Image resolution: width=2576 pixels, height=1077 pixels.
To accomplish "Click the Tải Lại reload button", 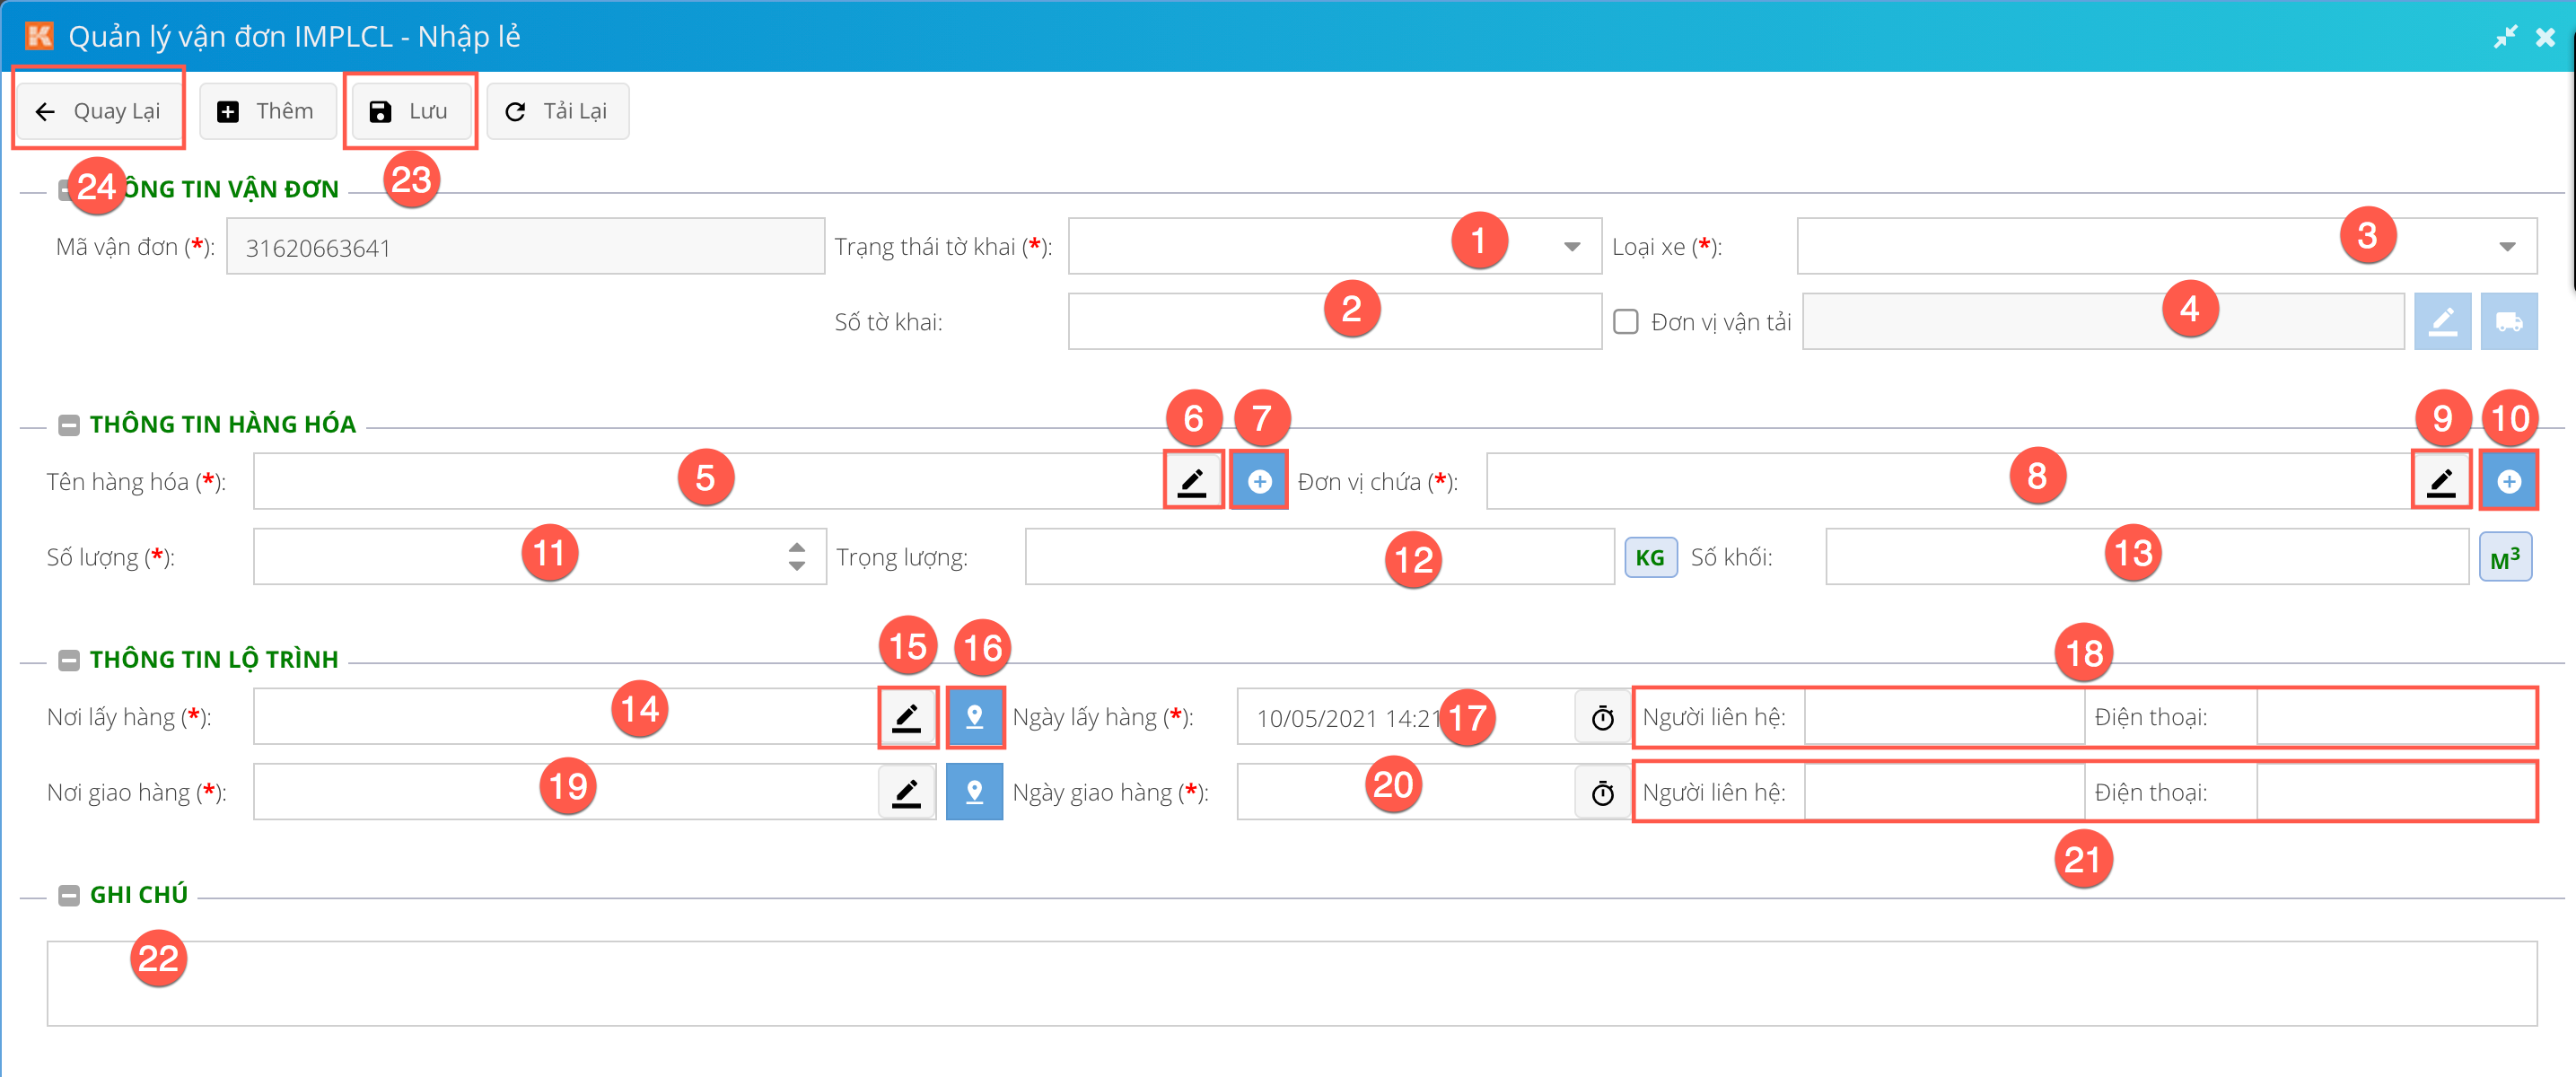I will tap(557, 111).
